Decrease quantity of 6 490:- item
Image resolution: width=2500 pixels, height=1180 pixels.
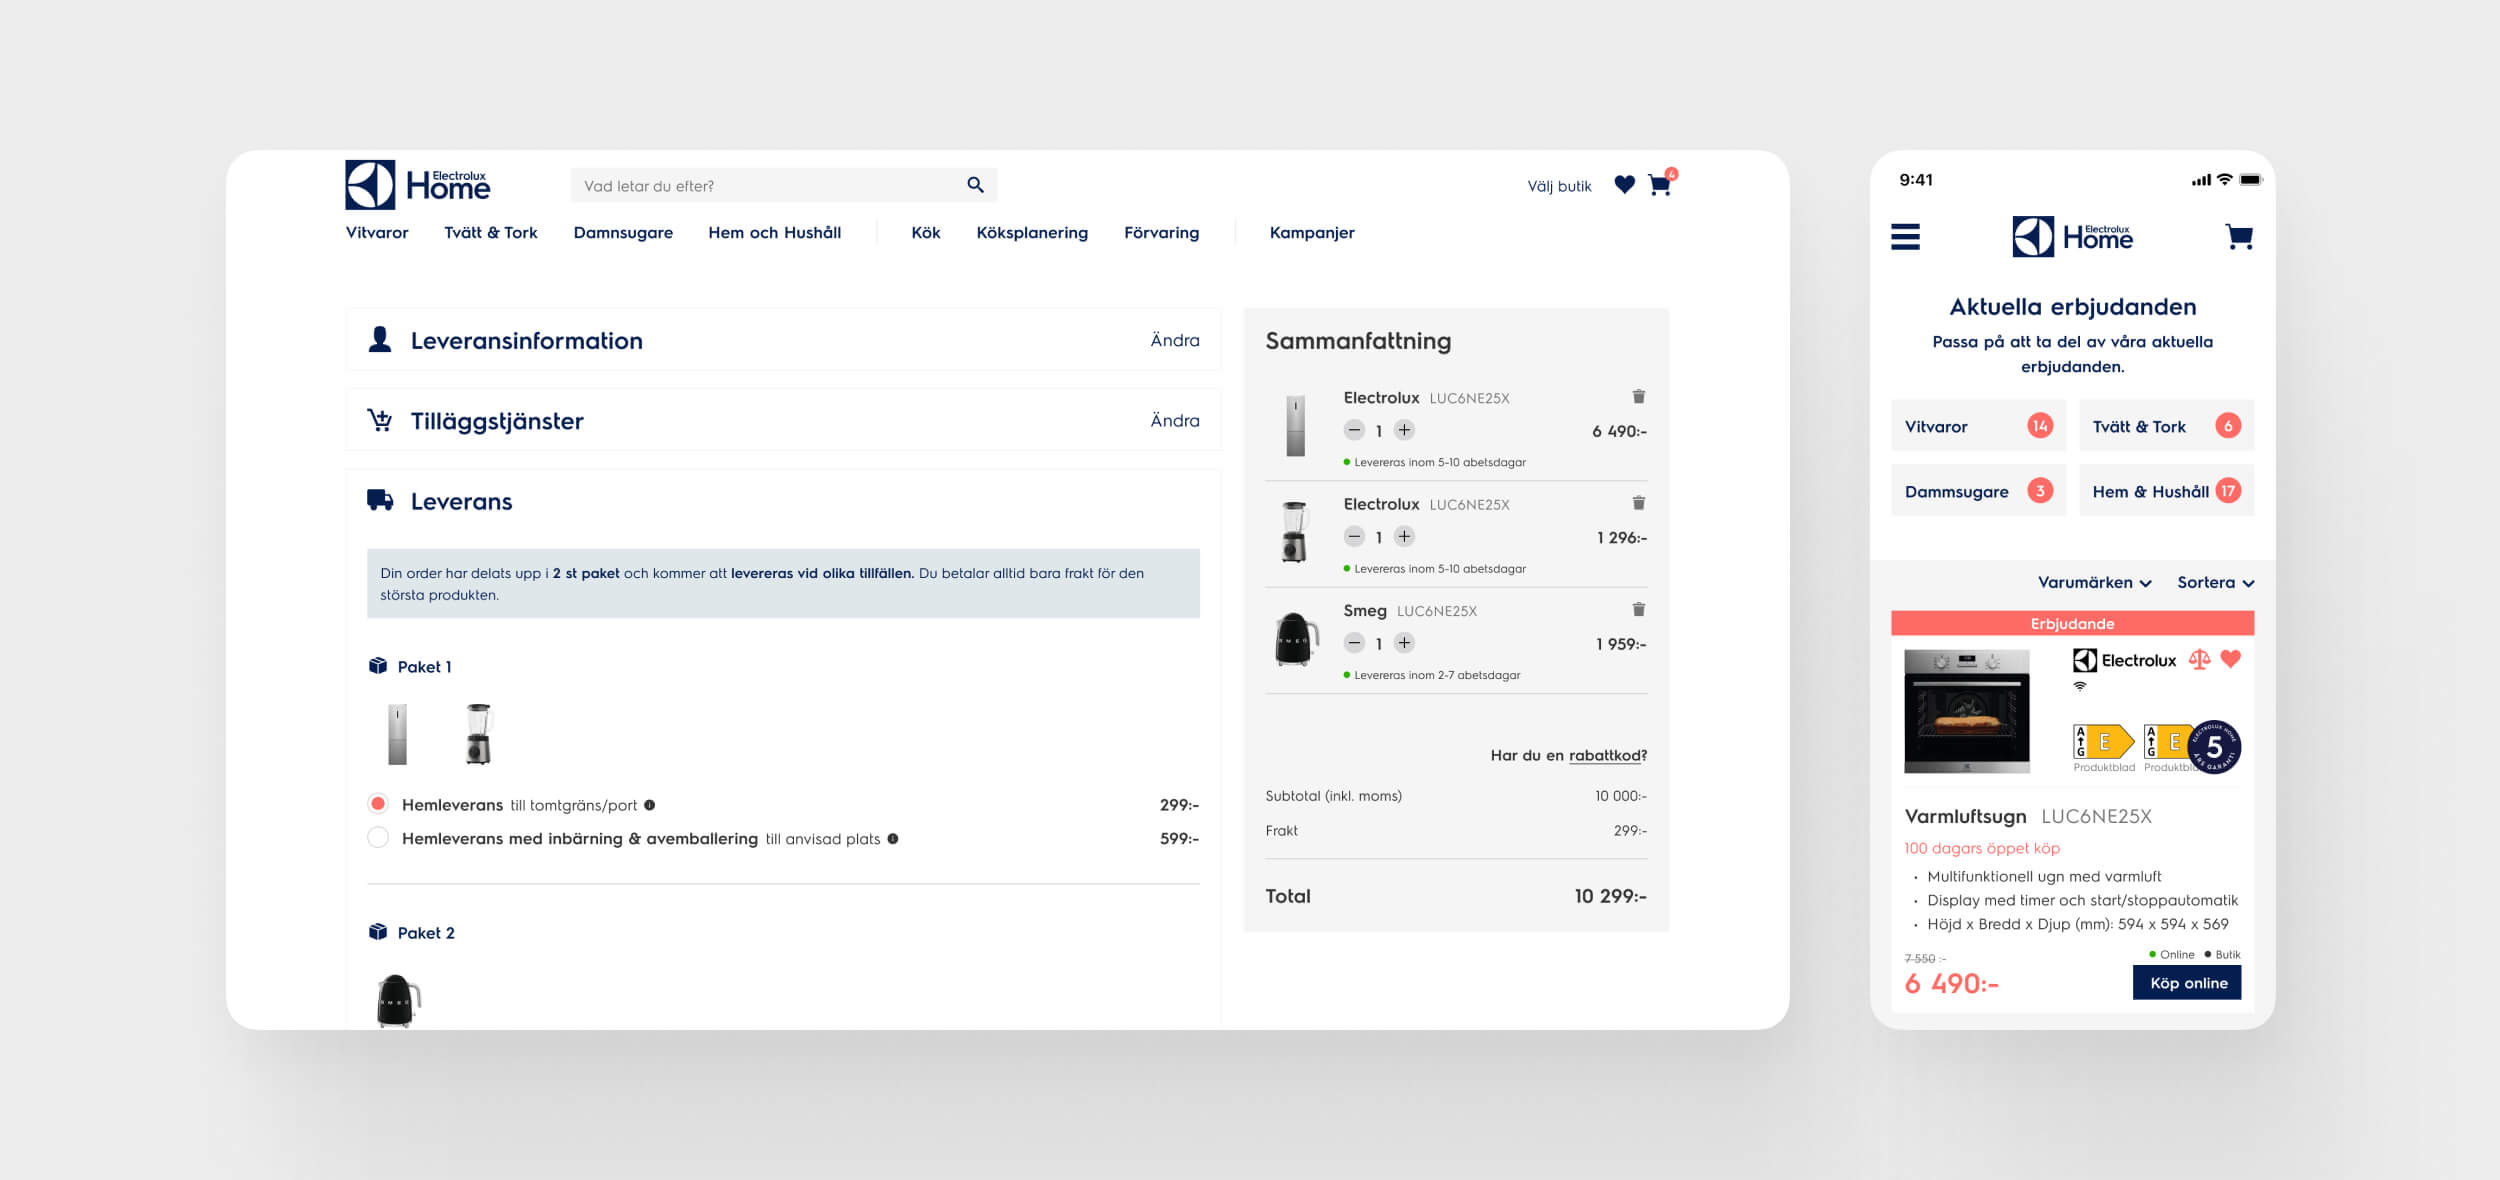1354,430
